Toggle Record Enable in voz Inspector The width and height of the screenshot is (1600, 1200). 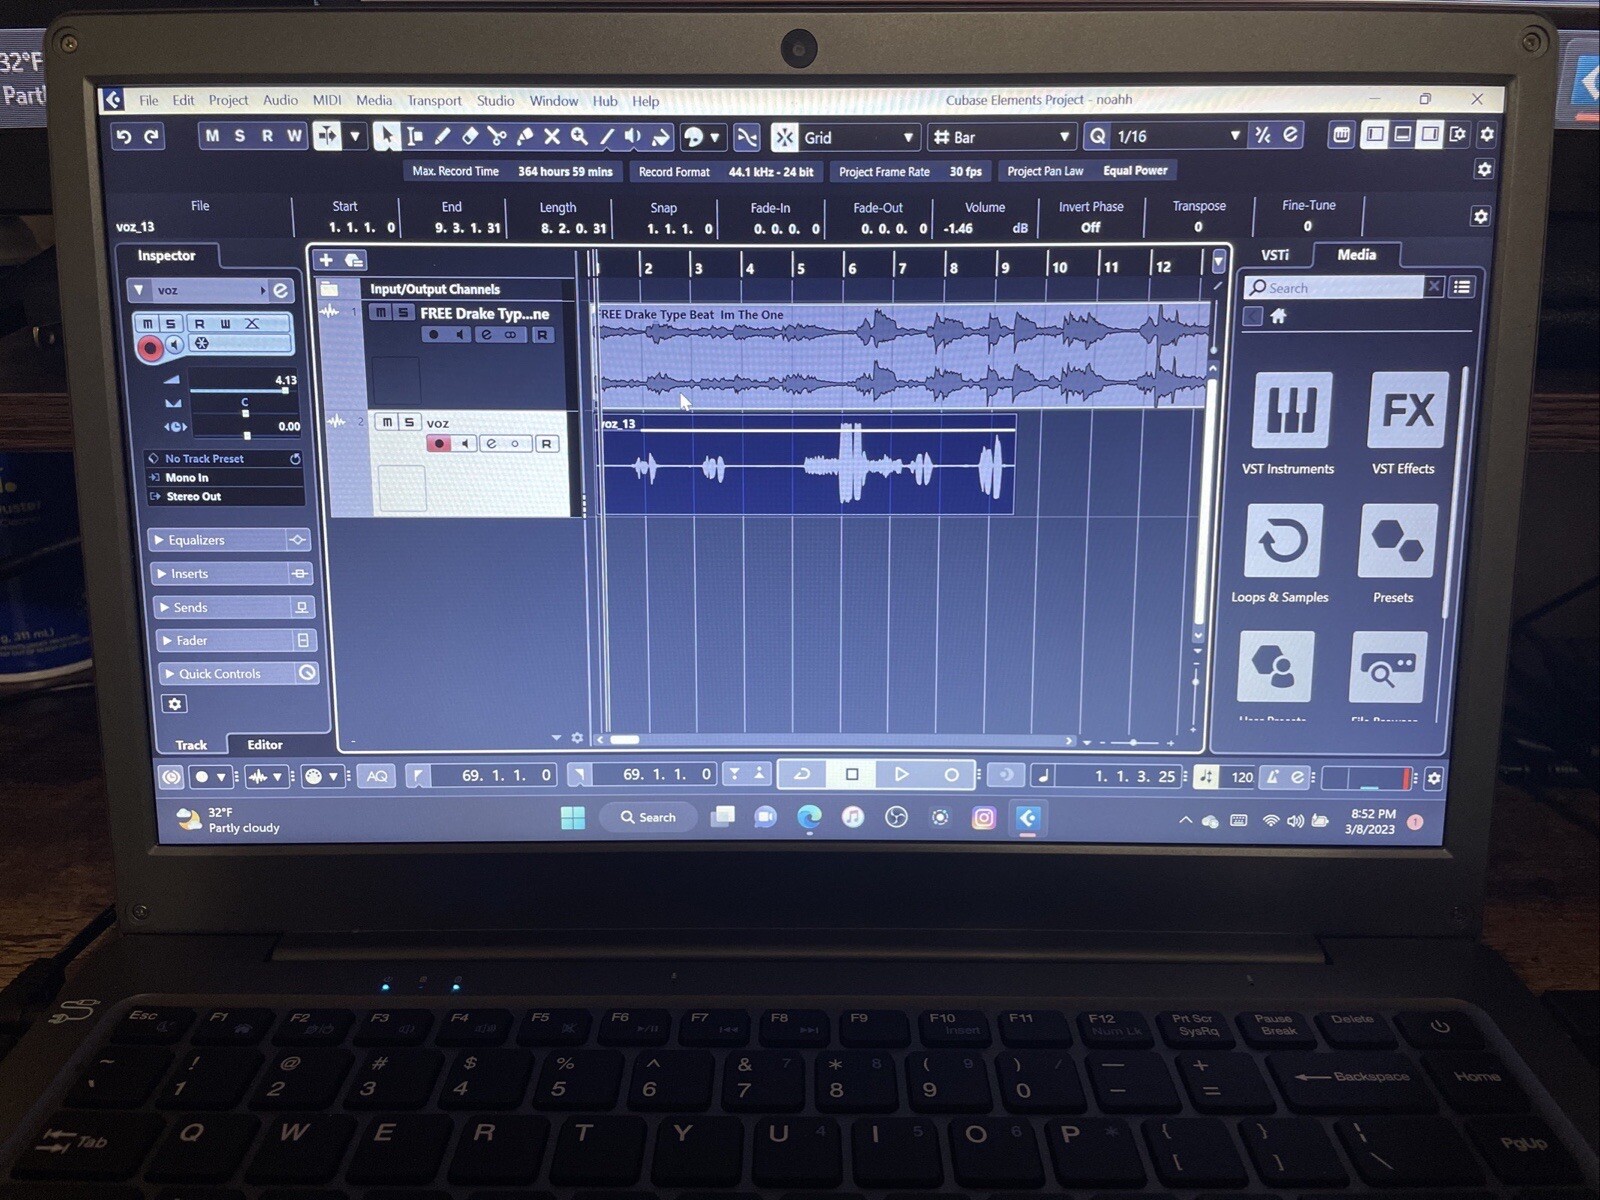tap(149, 348)
